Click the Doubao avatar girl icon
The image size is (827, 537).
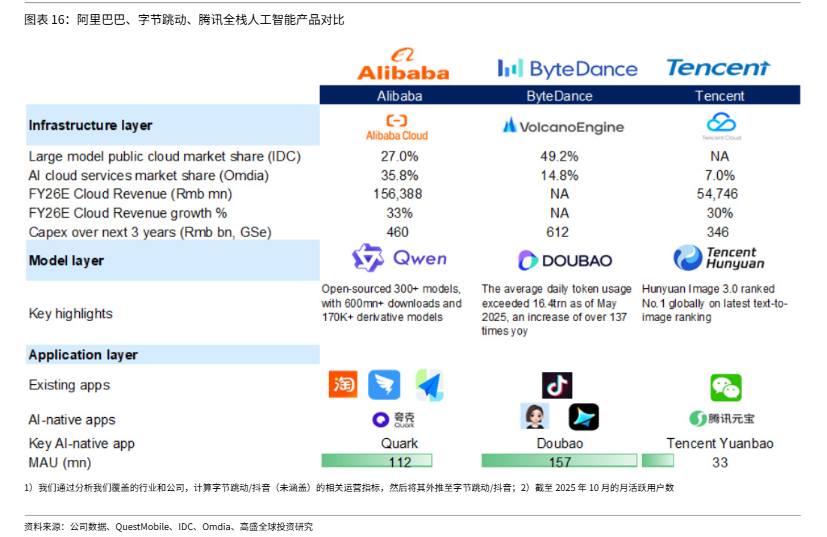(535, 417)
